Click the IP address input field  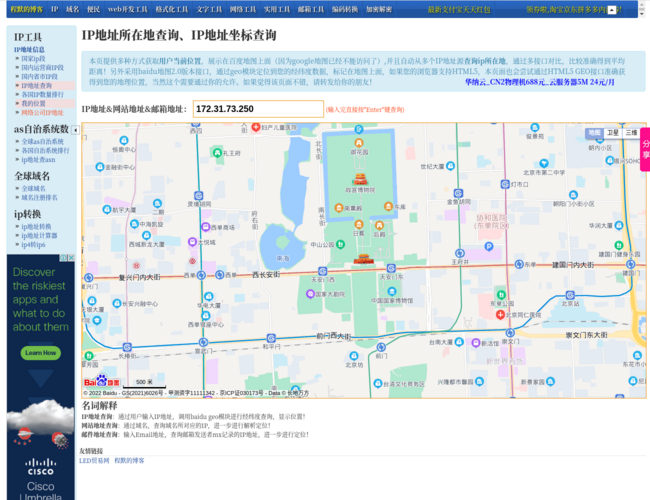(258, 108)
